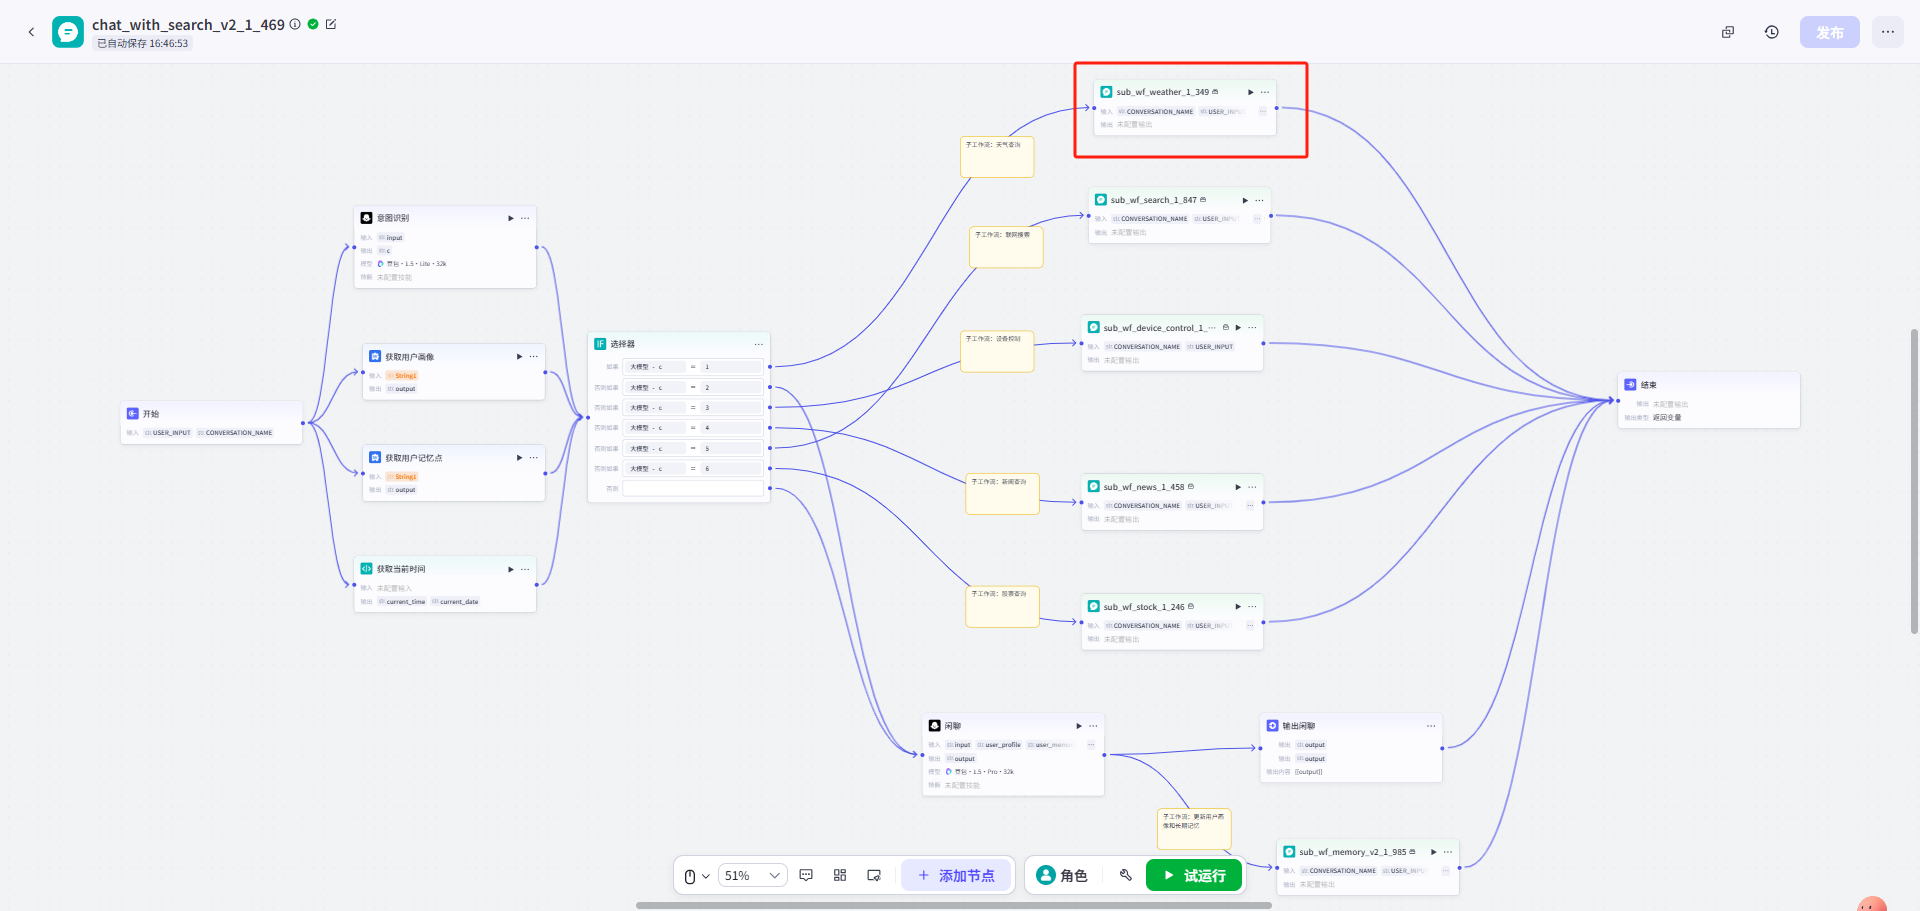Open the sub_wf_search_1_847 ellipsis menu
The width and height of the screenshot is (1920, 911).
(1259, 200)
